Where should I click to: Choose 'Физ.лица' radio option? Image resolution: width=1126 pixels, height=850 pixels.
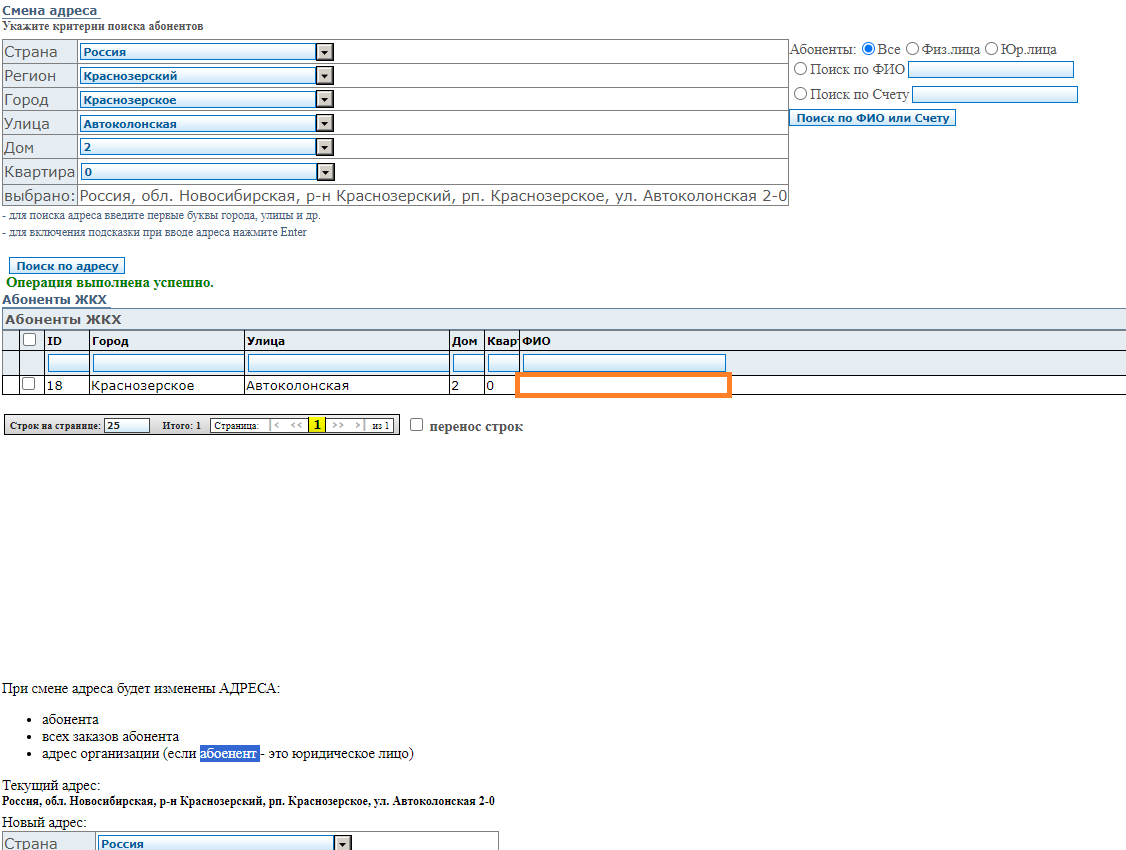pos(912,49)
